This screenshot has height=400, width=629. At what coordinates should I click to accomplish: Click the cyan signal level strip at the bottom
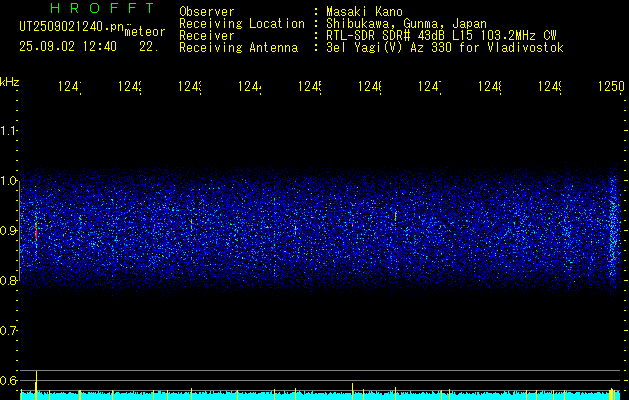(x=321, y=396)
